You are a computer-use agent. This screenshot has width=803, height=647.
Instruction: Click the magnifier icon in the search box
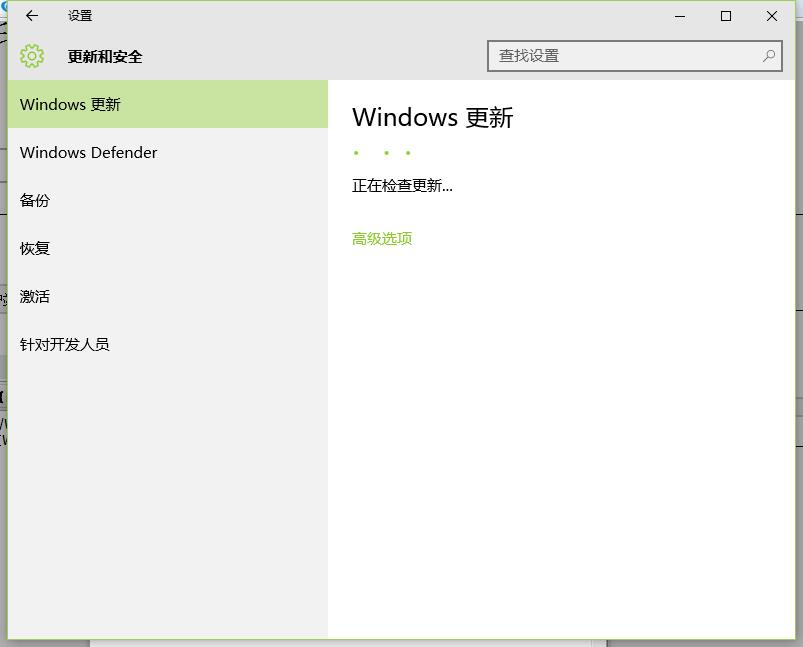[768, 56]
